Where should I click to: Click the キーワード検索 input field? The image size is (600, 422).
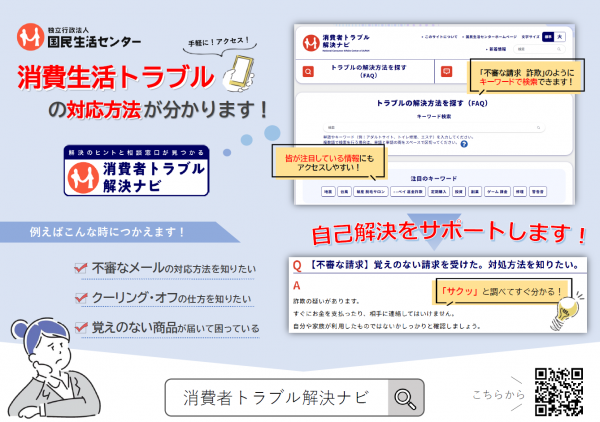[434, 128]
